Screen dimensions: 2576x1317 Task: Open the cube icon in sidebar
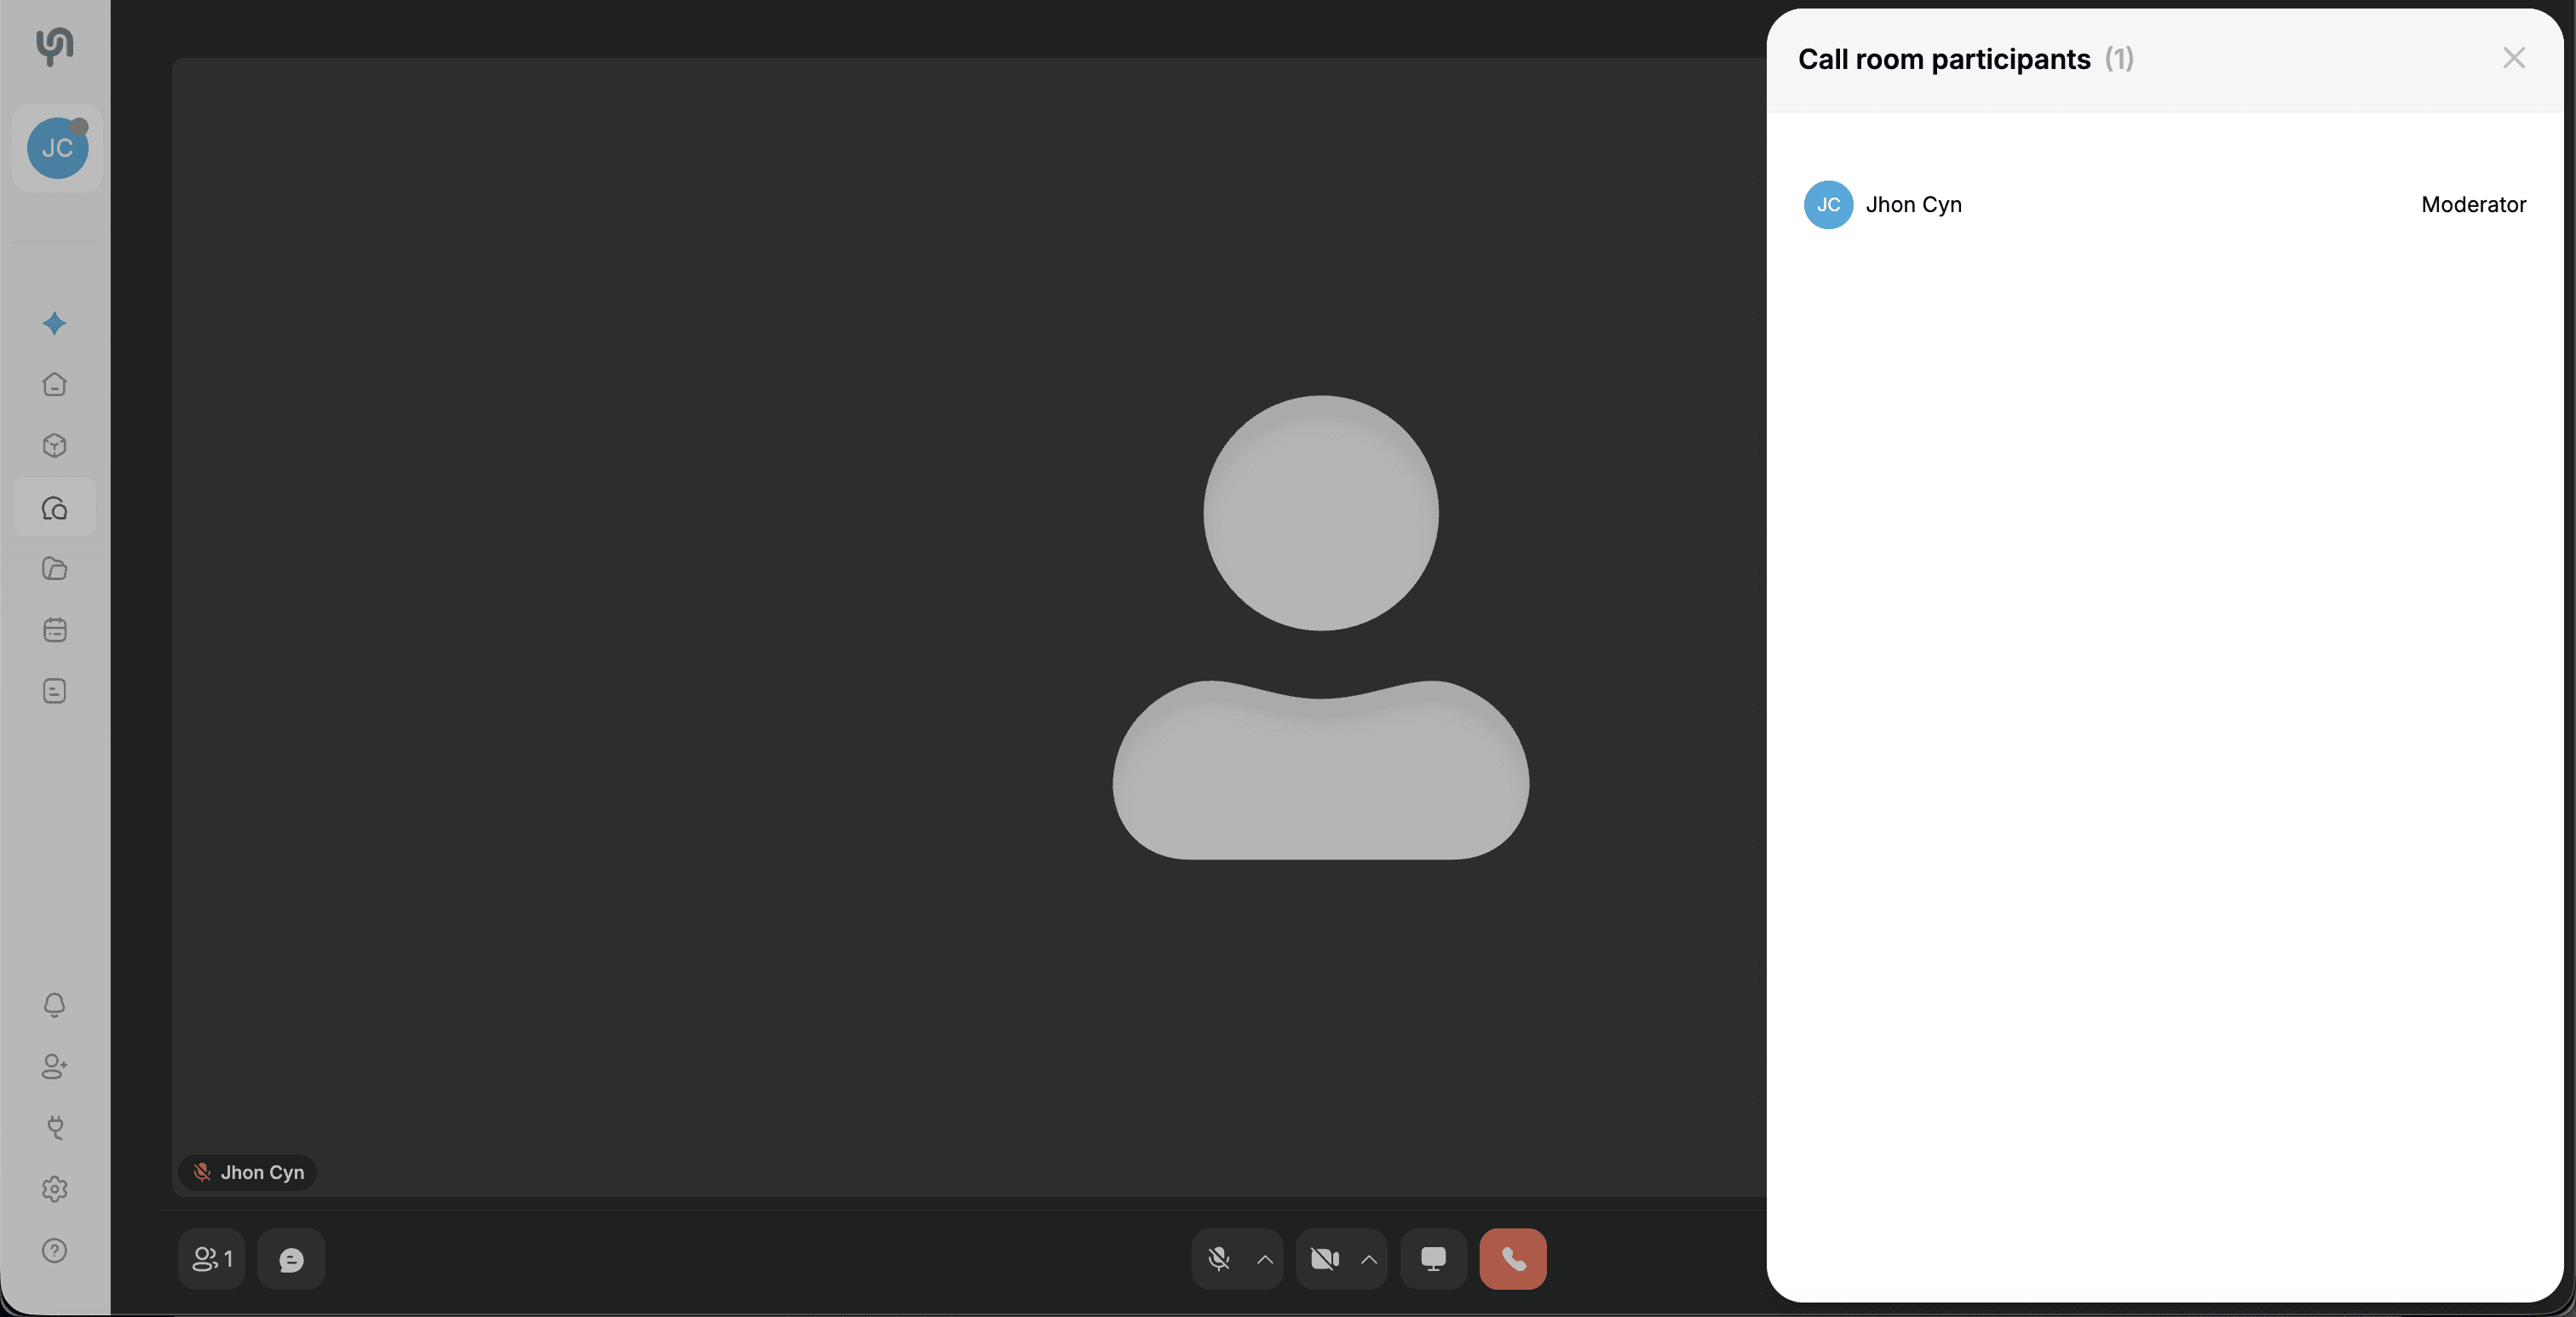tap(55, 446)
